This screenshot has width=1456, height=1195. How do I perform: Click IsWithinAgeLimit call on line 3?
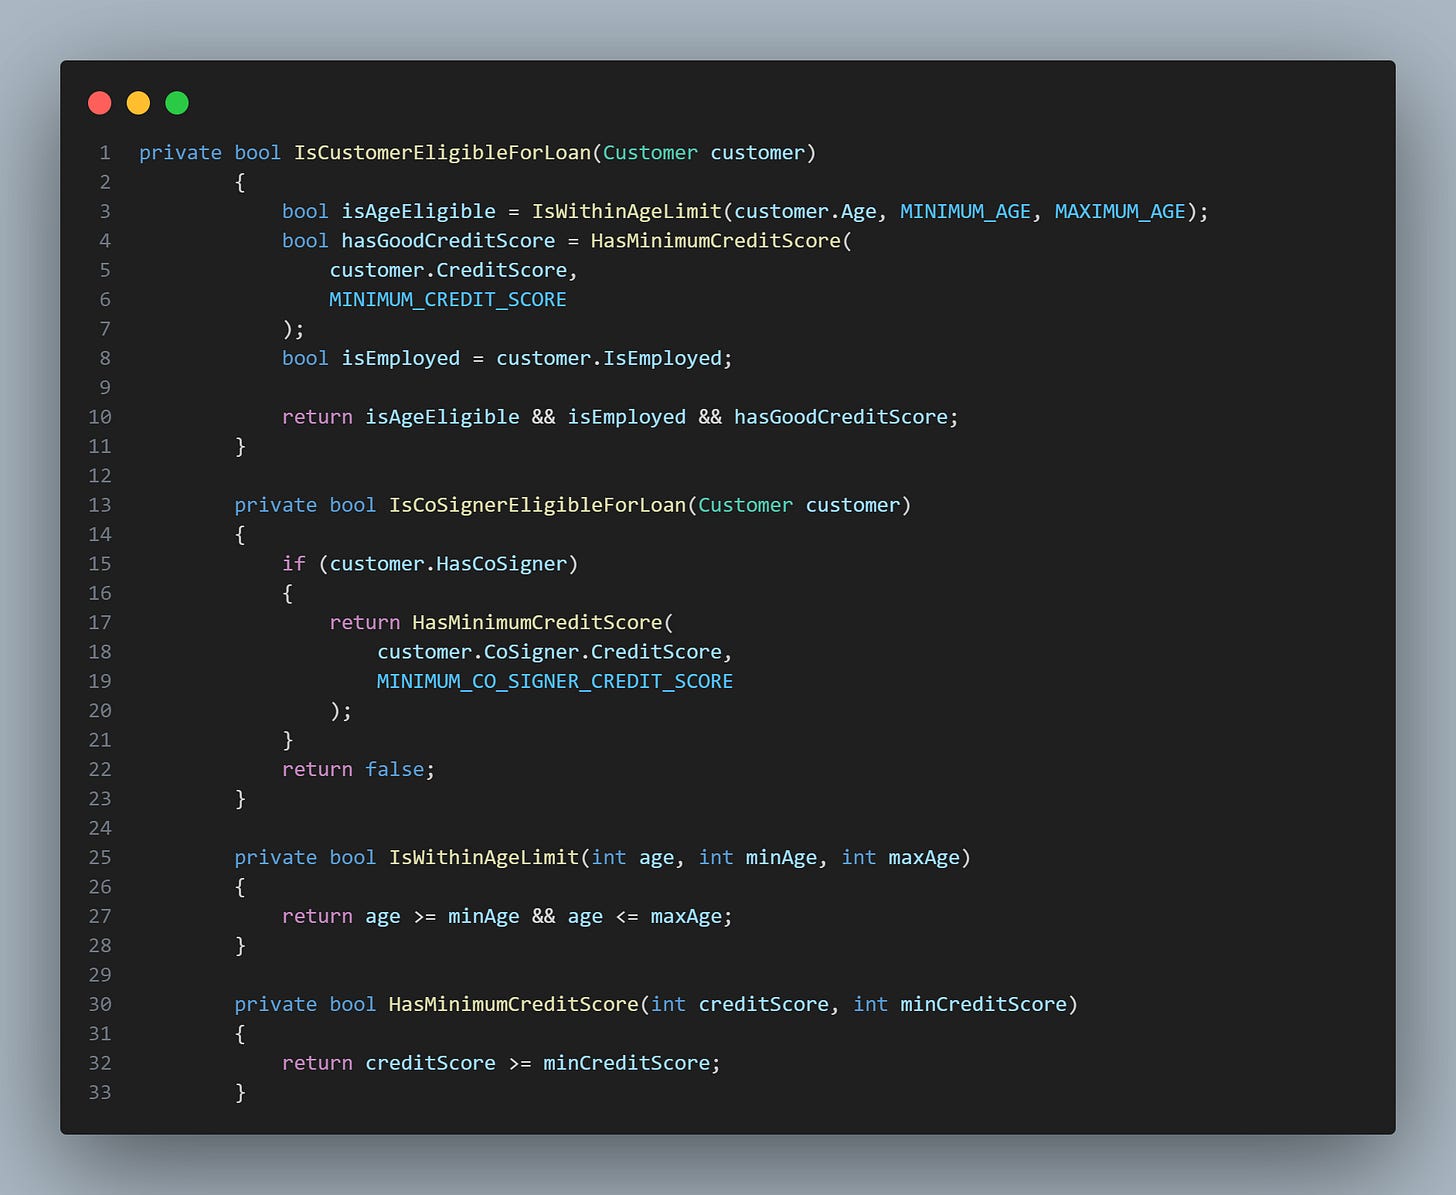627,212
